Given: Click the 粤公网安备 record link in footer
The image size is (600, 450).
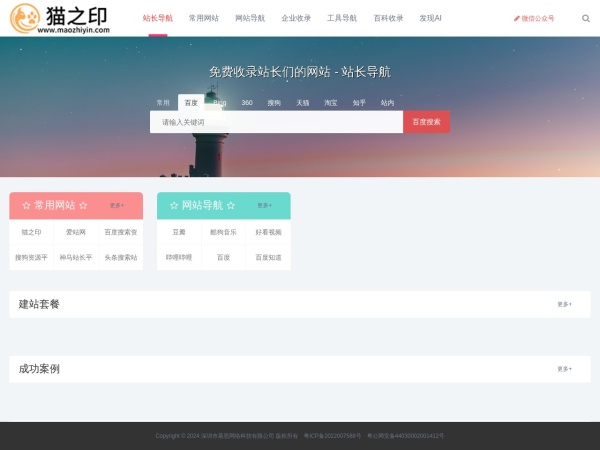Looking at the screenshot, I should 405,436.
